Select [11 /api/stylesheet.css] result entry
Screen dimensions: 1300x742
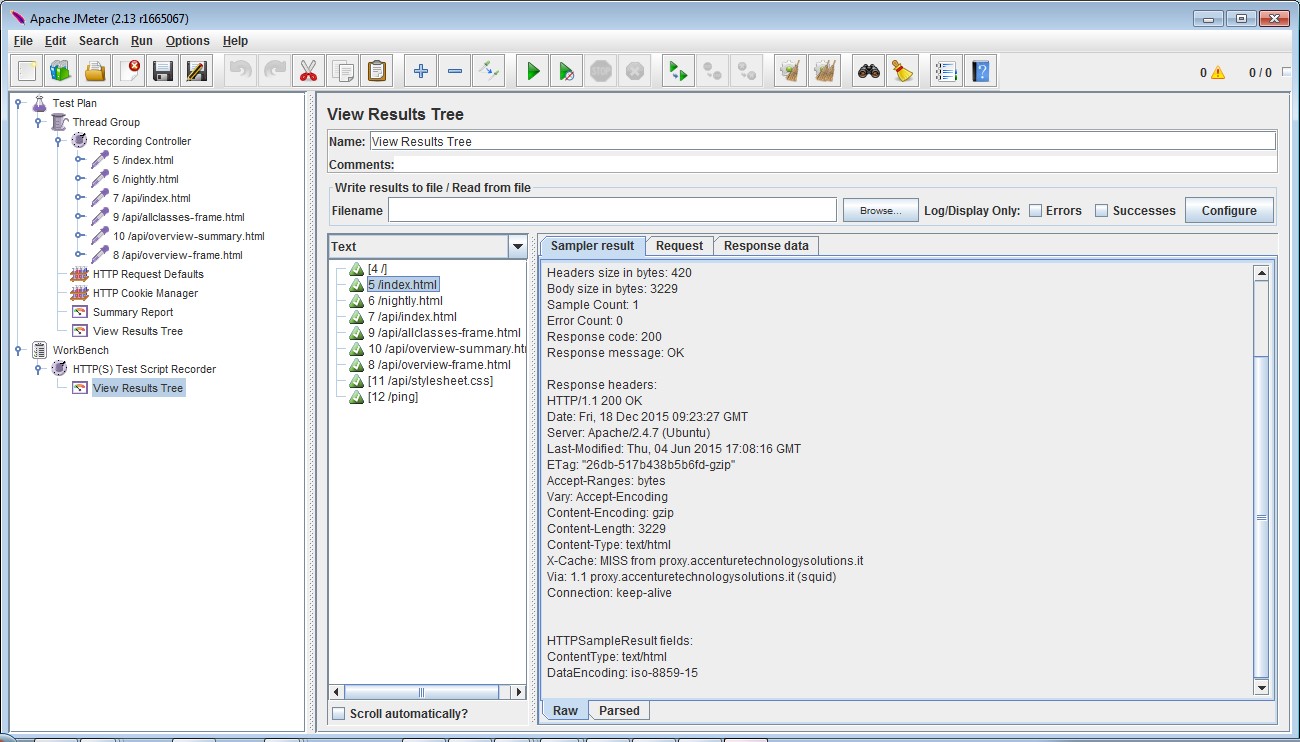click(430, 381)
